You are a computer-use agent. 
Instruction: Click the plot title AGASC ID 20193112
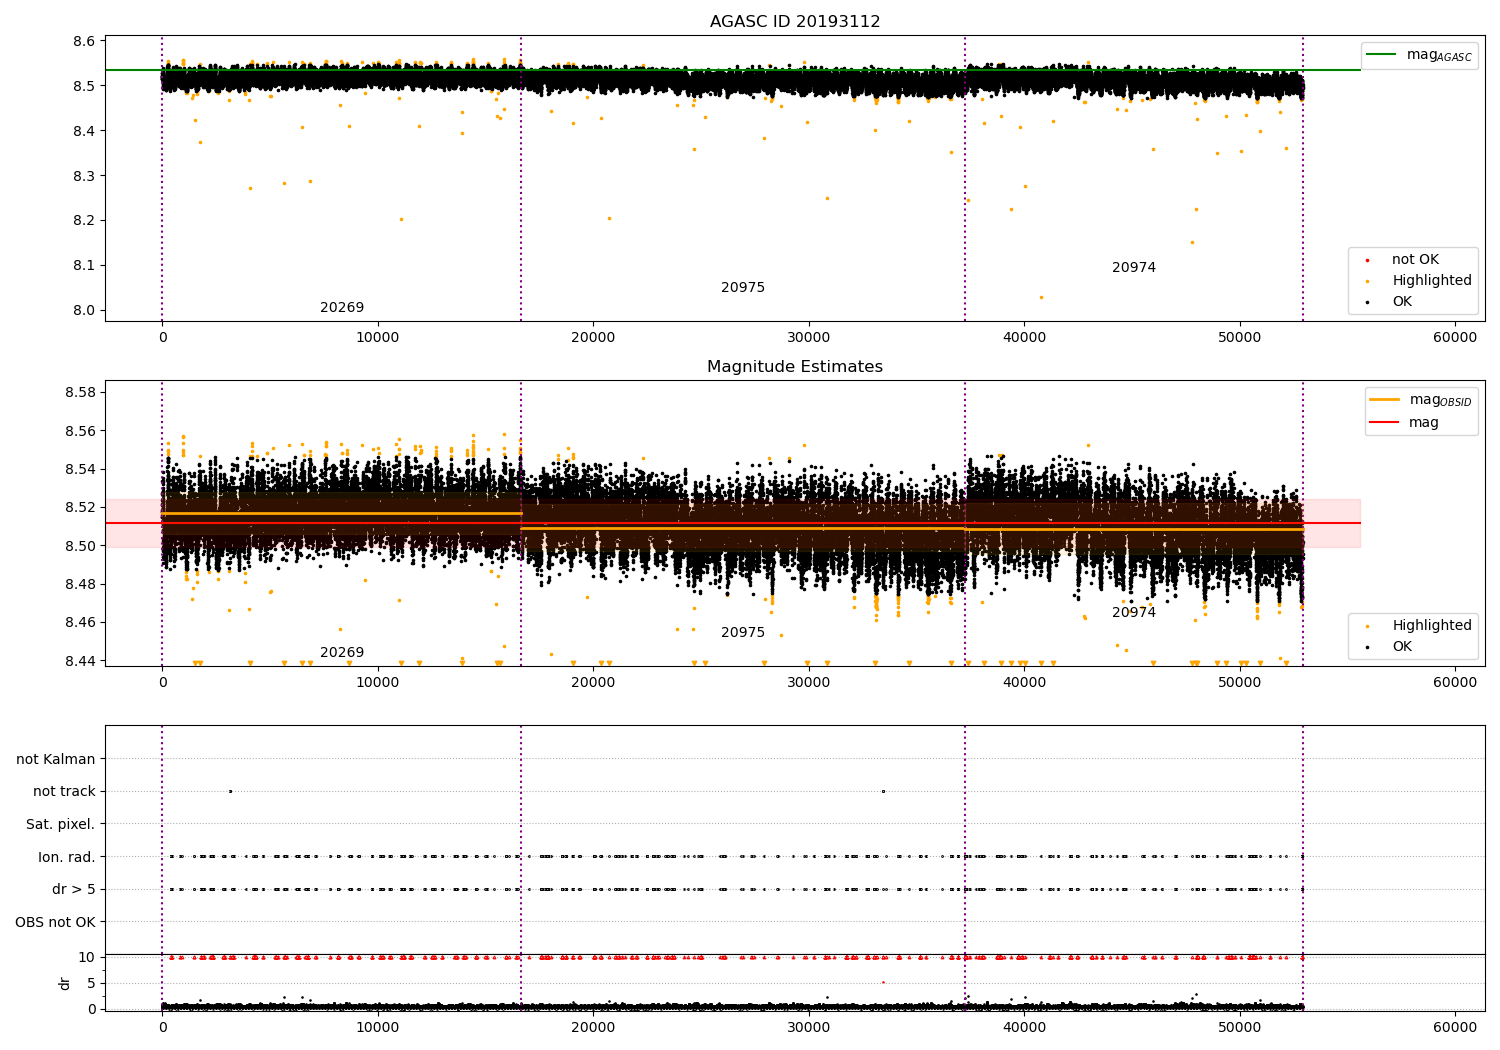(795, 22)
